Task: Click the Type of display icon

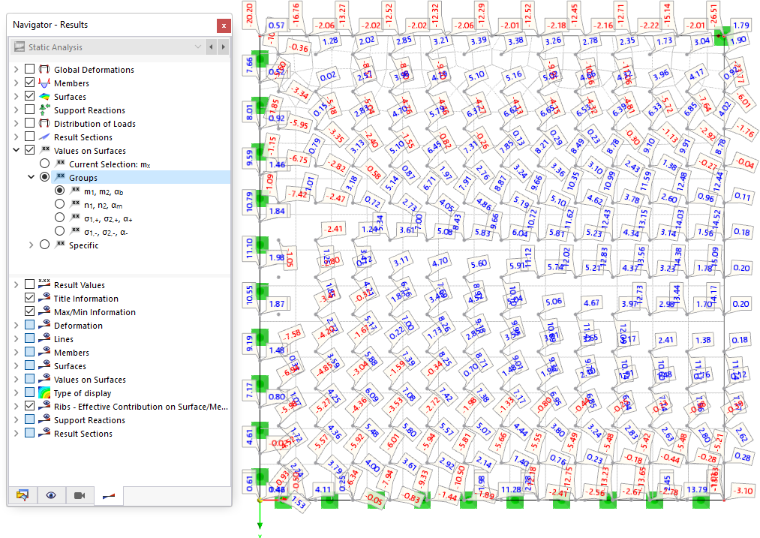Action: (45, 393)
